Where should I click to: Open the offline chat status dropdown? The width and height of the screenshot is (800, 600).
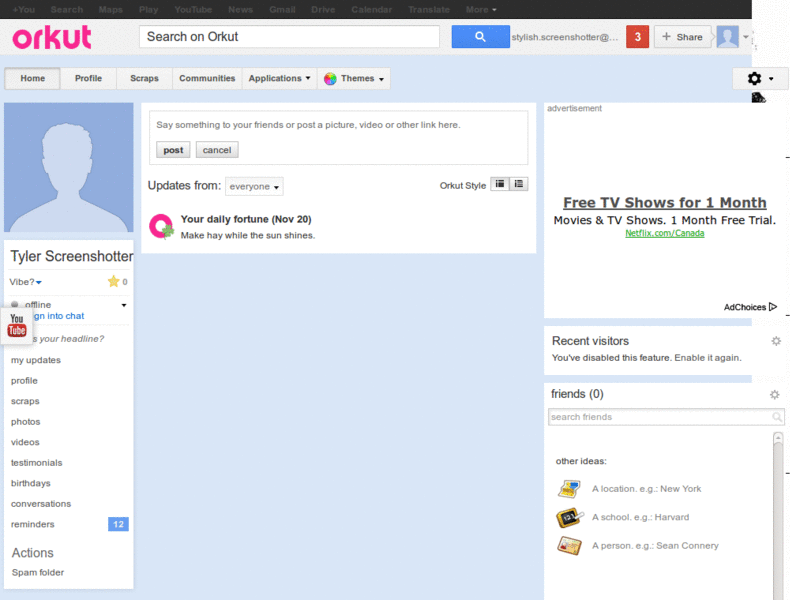tap(123, 305)
